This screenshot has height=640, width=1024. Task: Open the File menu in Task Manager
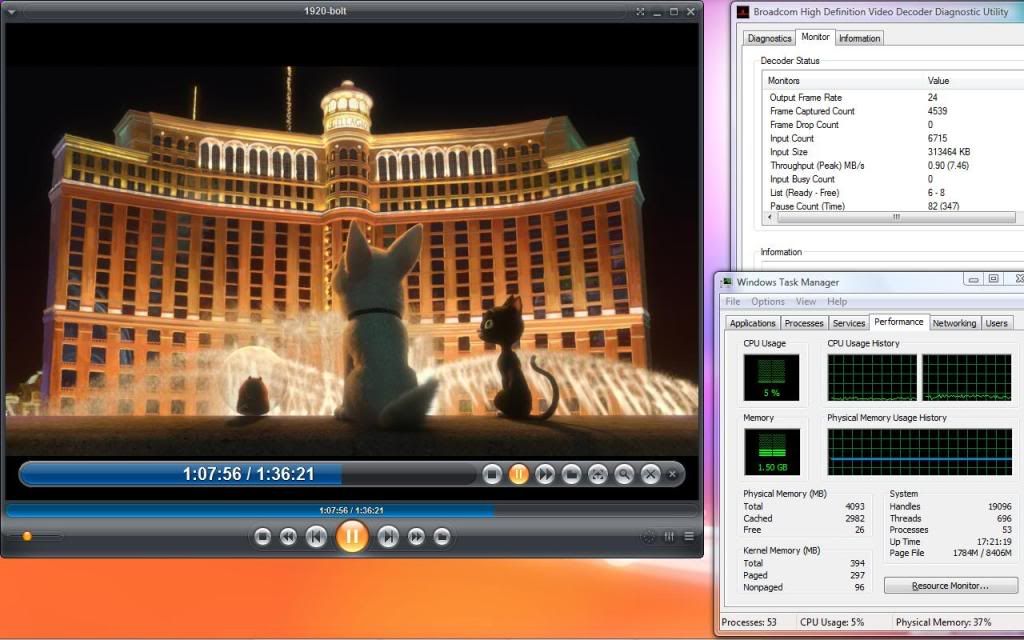tap(733, 301)
